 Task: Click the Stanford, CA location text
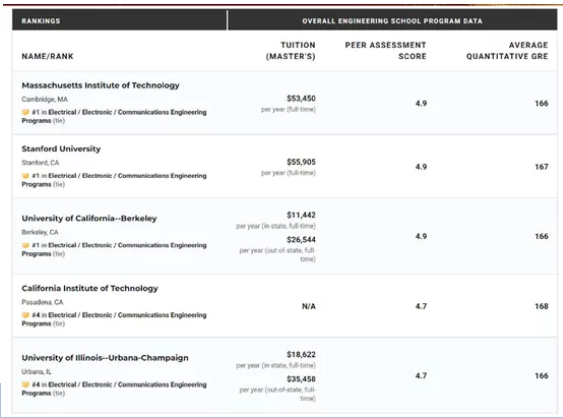pyautogui.click(x=40, y=163)
